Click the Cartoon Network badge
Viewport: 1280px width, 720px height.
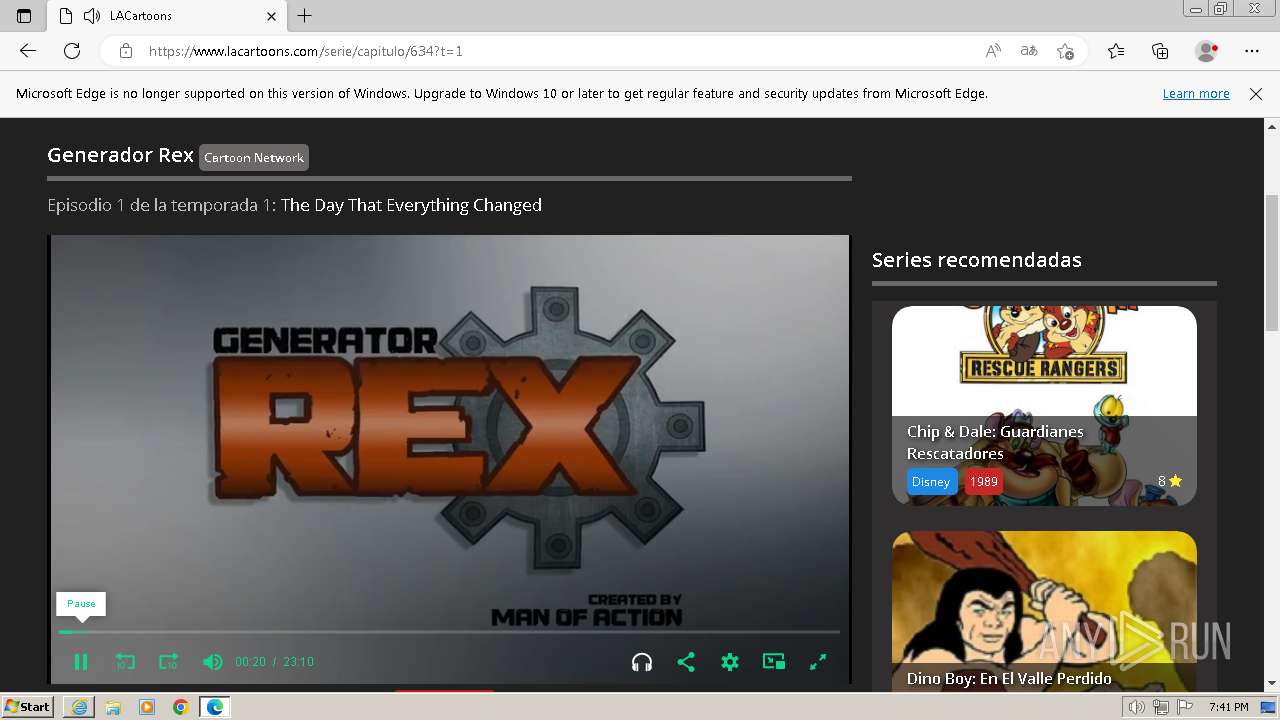click(254, 158)
